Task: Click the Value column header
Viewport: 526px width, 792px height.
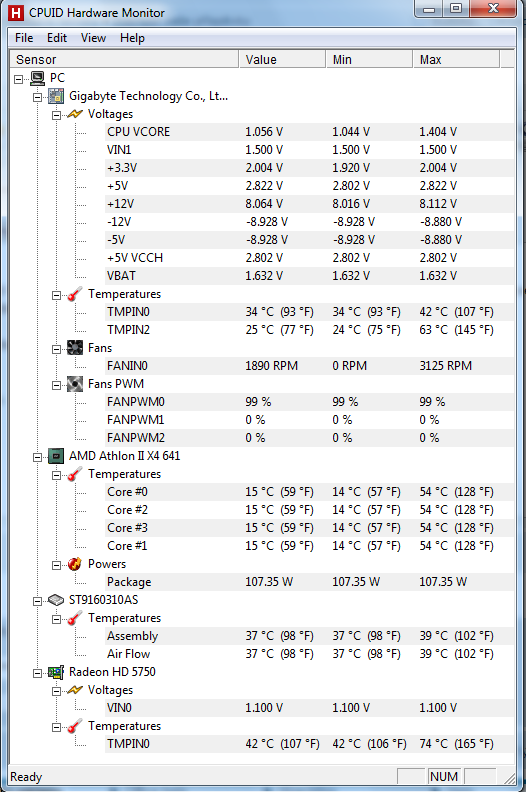Action: 282,59
